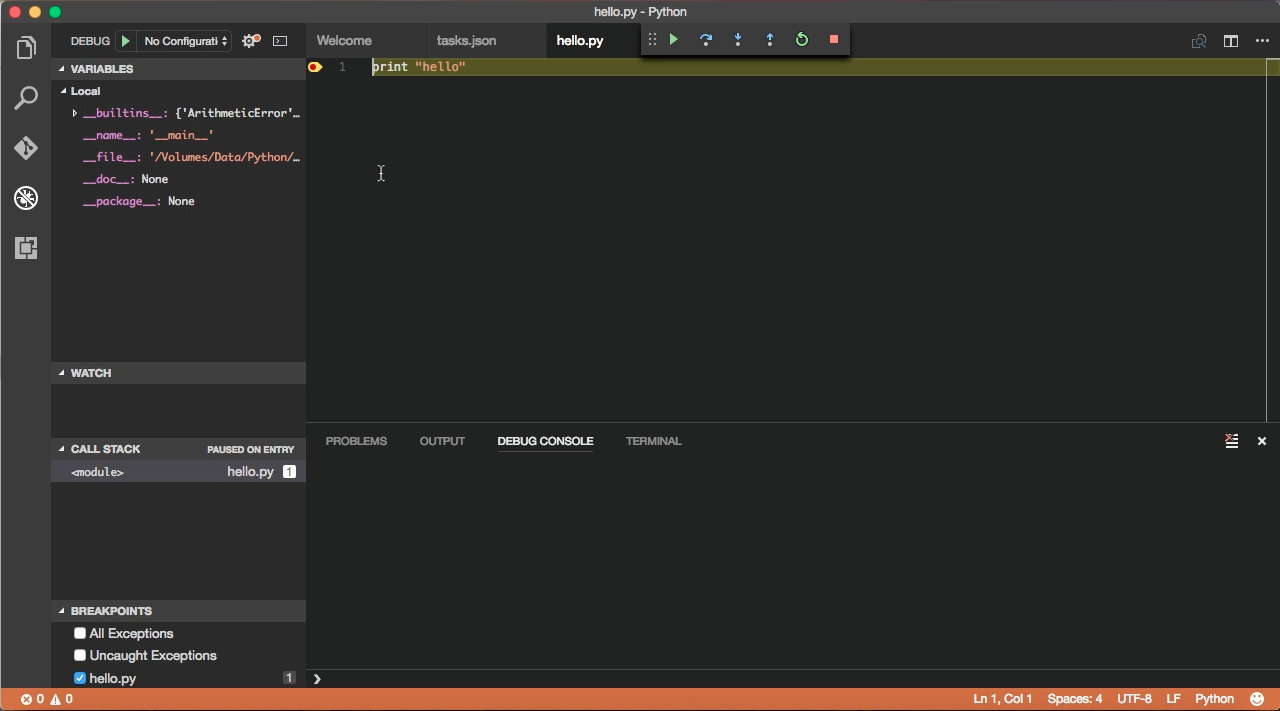Open the Search view in activity bar
This screenshot has height=711, width=1280.
(26, 98)
